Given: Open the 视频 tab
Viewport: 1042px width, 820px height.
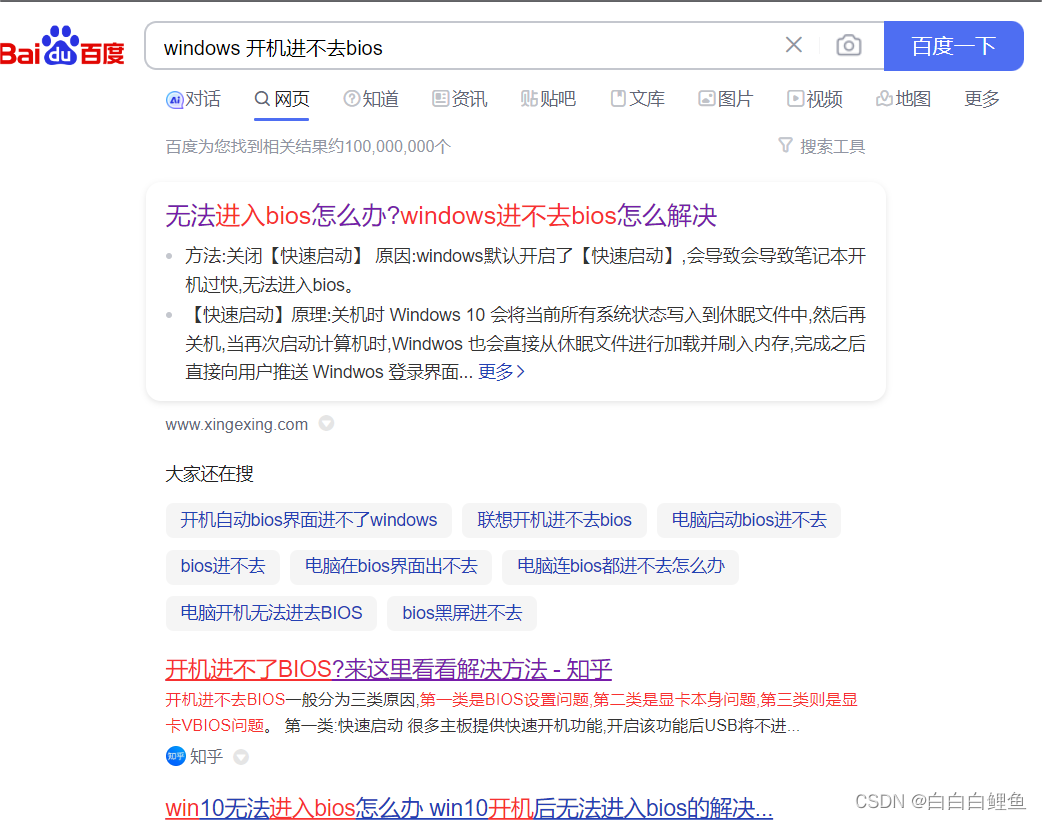Looking at the screenshot, I should click(815, 99).
